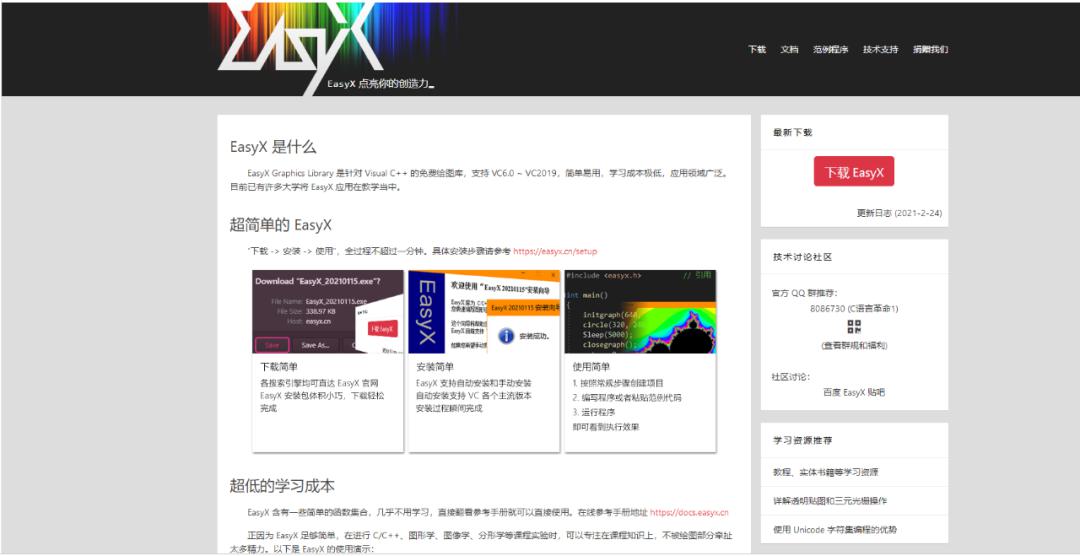Open the 更新日志 (2021-2-24) link
1080x556 pixels.
coord(899,213)
